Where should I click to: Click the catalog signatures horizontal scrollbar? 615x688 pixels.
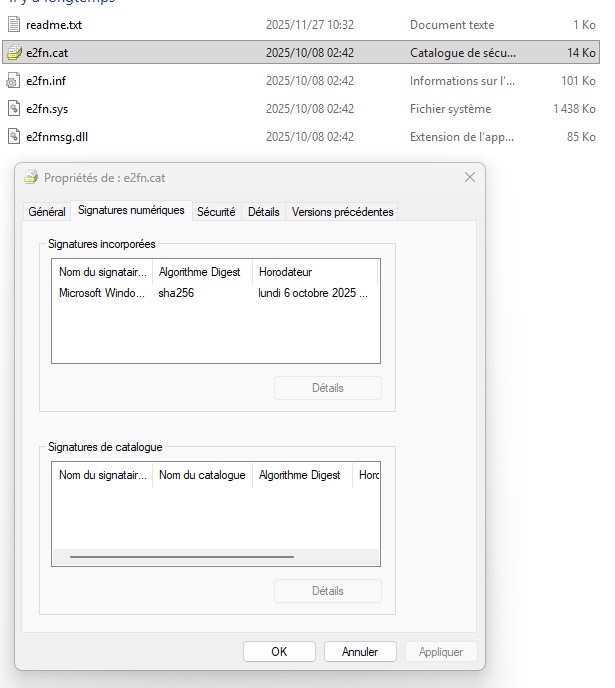pyautogui.click(x=182, y=556)
